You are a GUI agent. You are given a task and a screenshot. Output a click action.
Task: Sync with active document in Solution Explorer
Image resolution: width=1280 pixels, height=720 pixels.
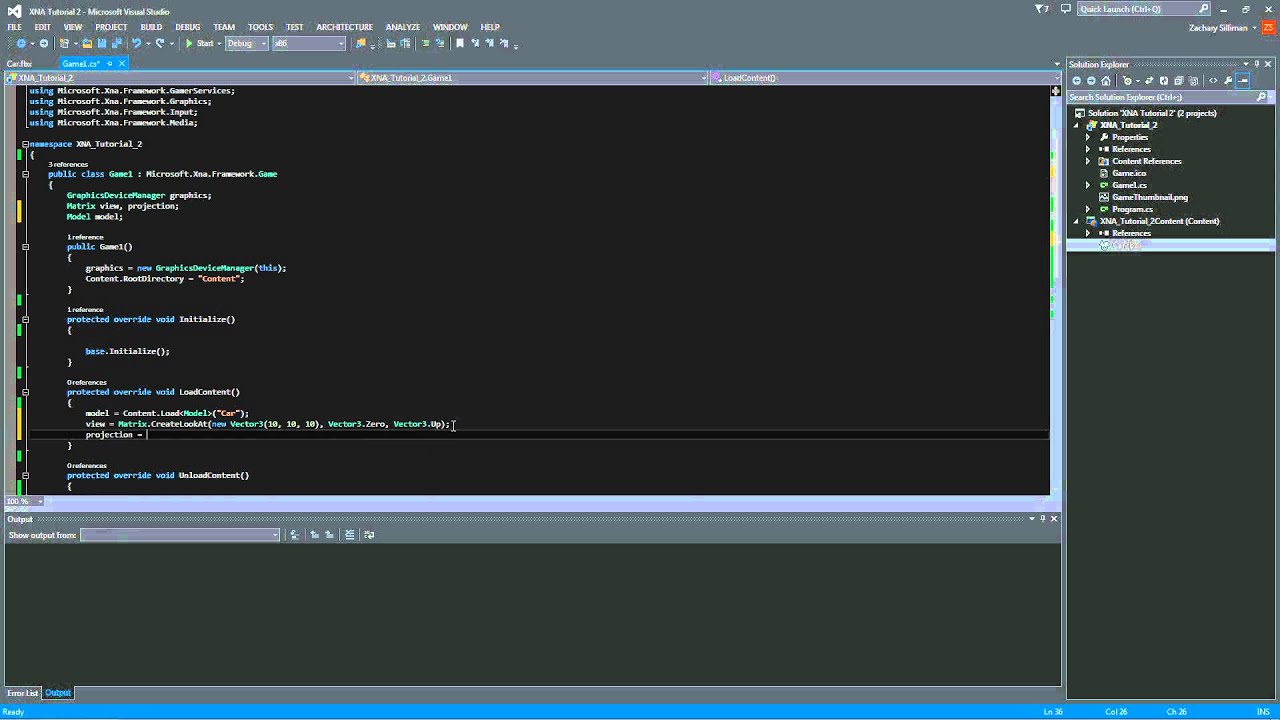(x=1149, y=81)
